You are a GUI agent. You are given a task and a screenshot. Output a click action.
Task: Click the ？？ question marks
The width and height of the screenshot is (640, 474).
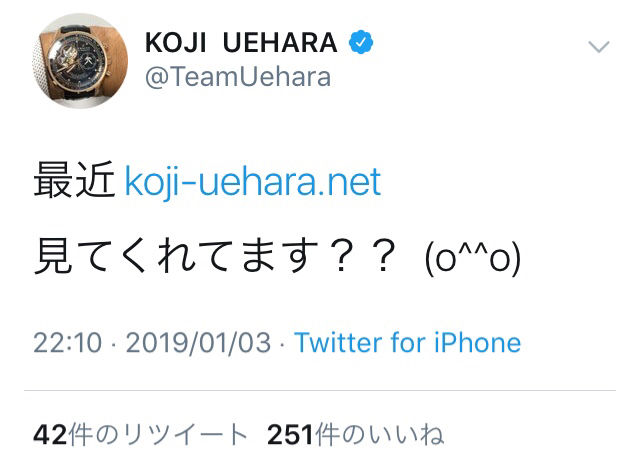361,259
